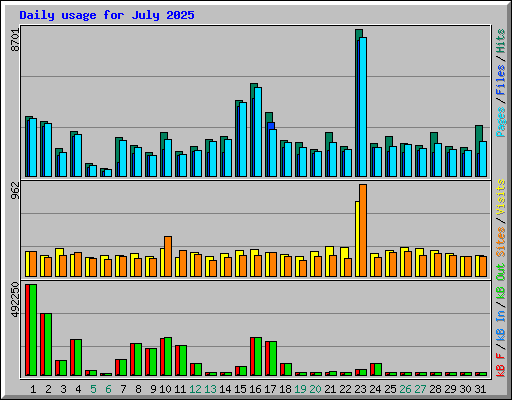Click day 14 on the x-axis
The height and width of the screenshot is (400, 512).
pyautogui.click(x=225, y=389)
